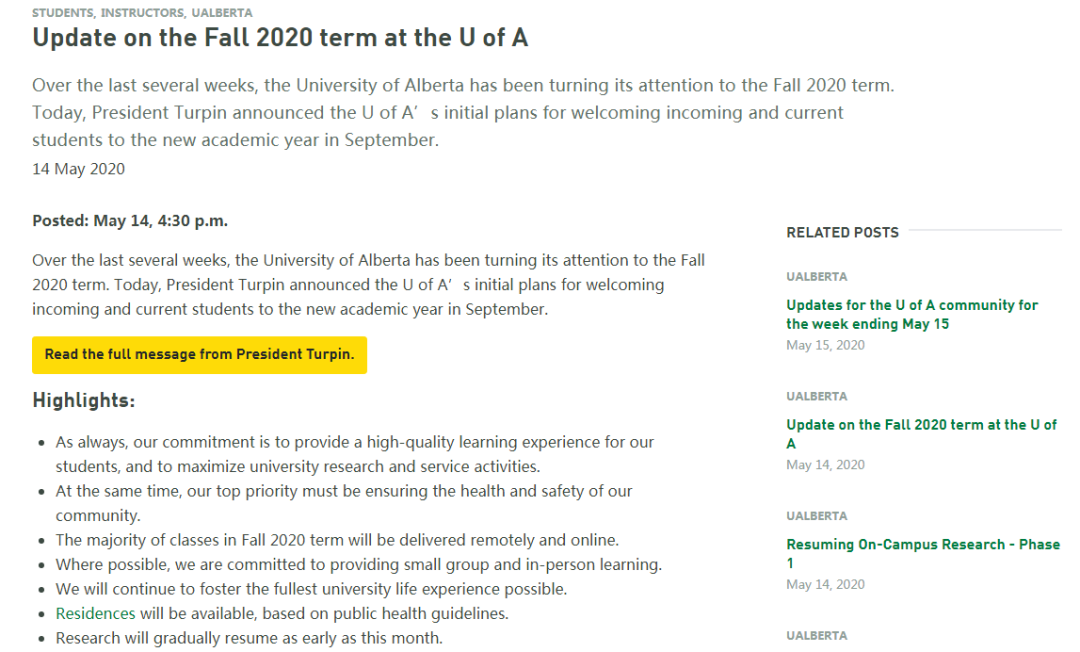The image size is (1080, 652).
Task: Click the Posted: May 14, 4:30 p.m. line
Action: pos(130,221)
